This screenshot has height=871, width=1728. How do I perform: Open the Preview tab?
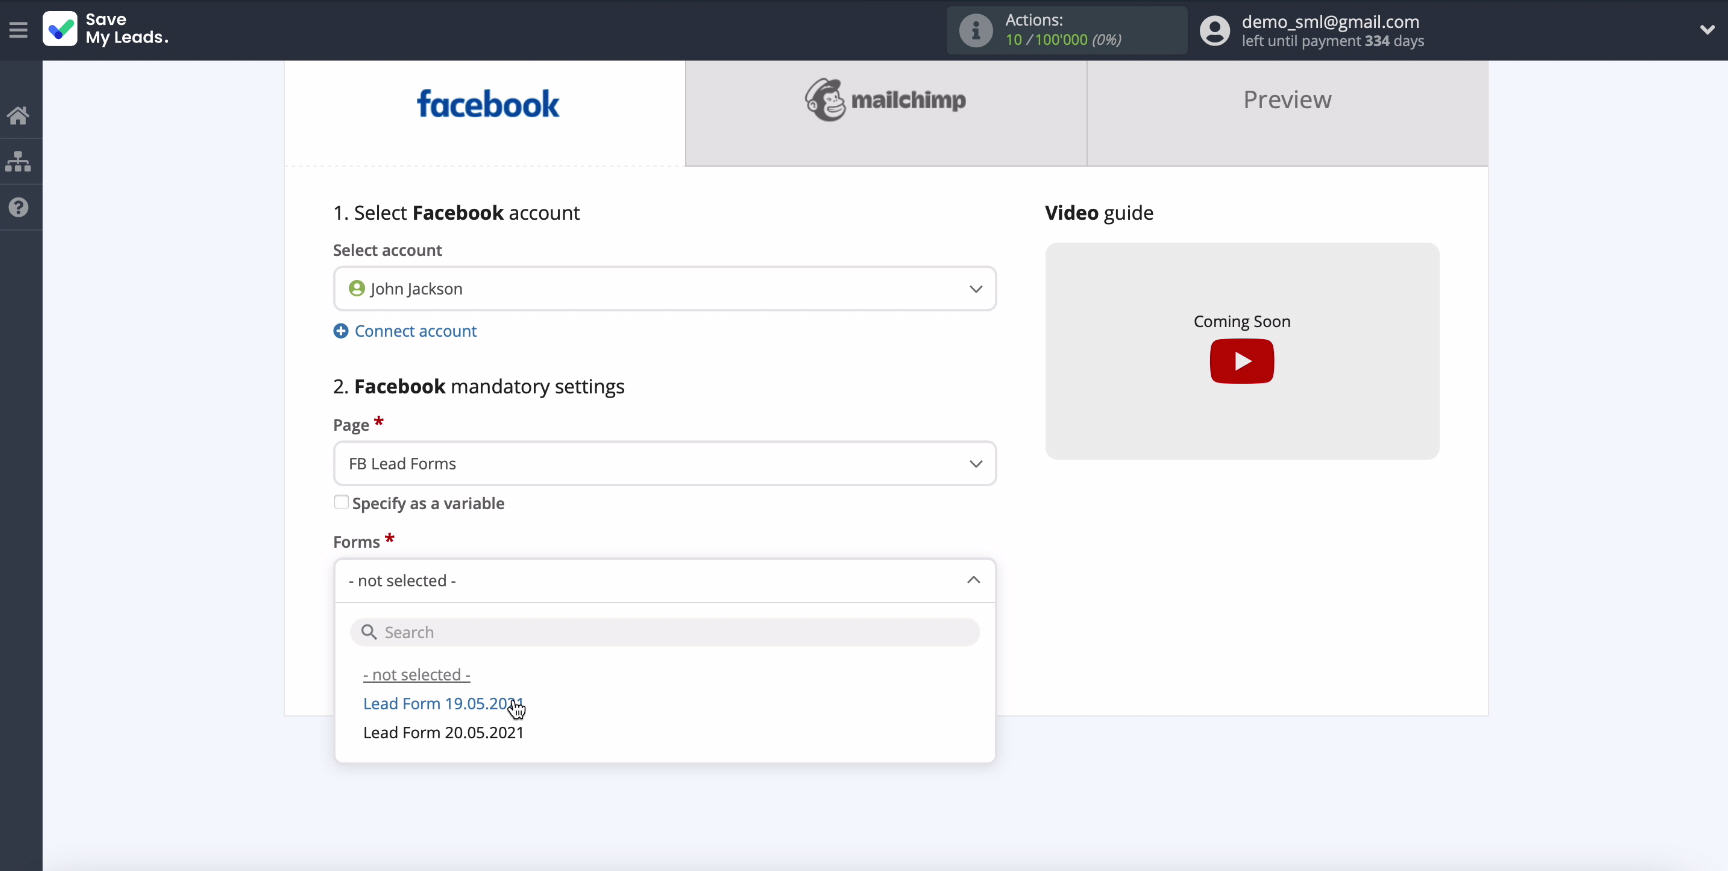click(1288, 113)
